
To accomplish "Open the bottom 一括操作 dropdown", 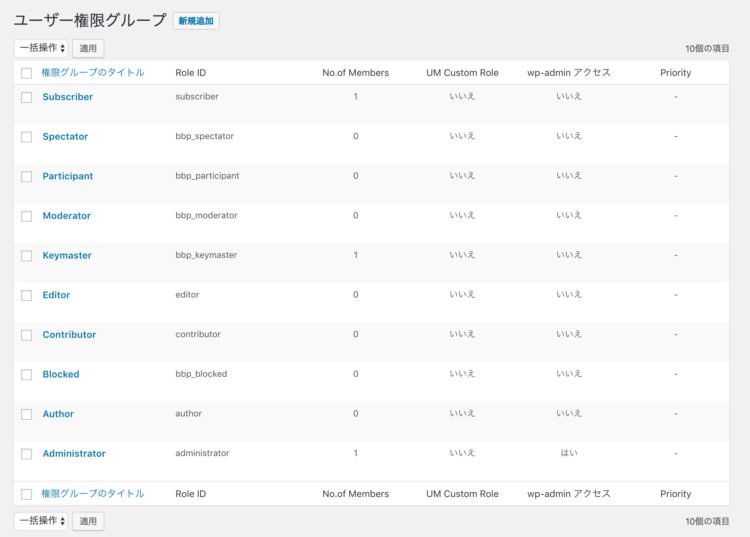I will pos(41,521).
